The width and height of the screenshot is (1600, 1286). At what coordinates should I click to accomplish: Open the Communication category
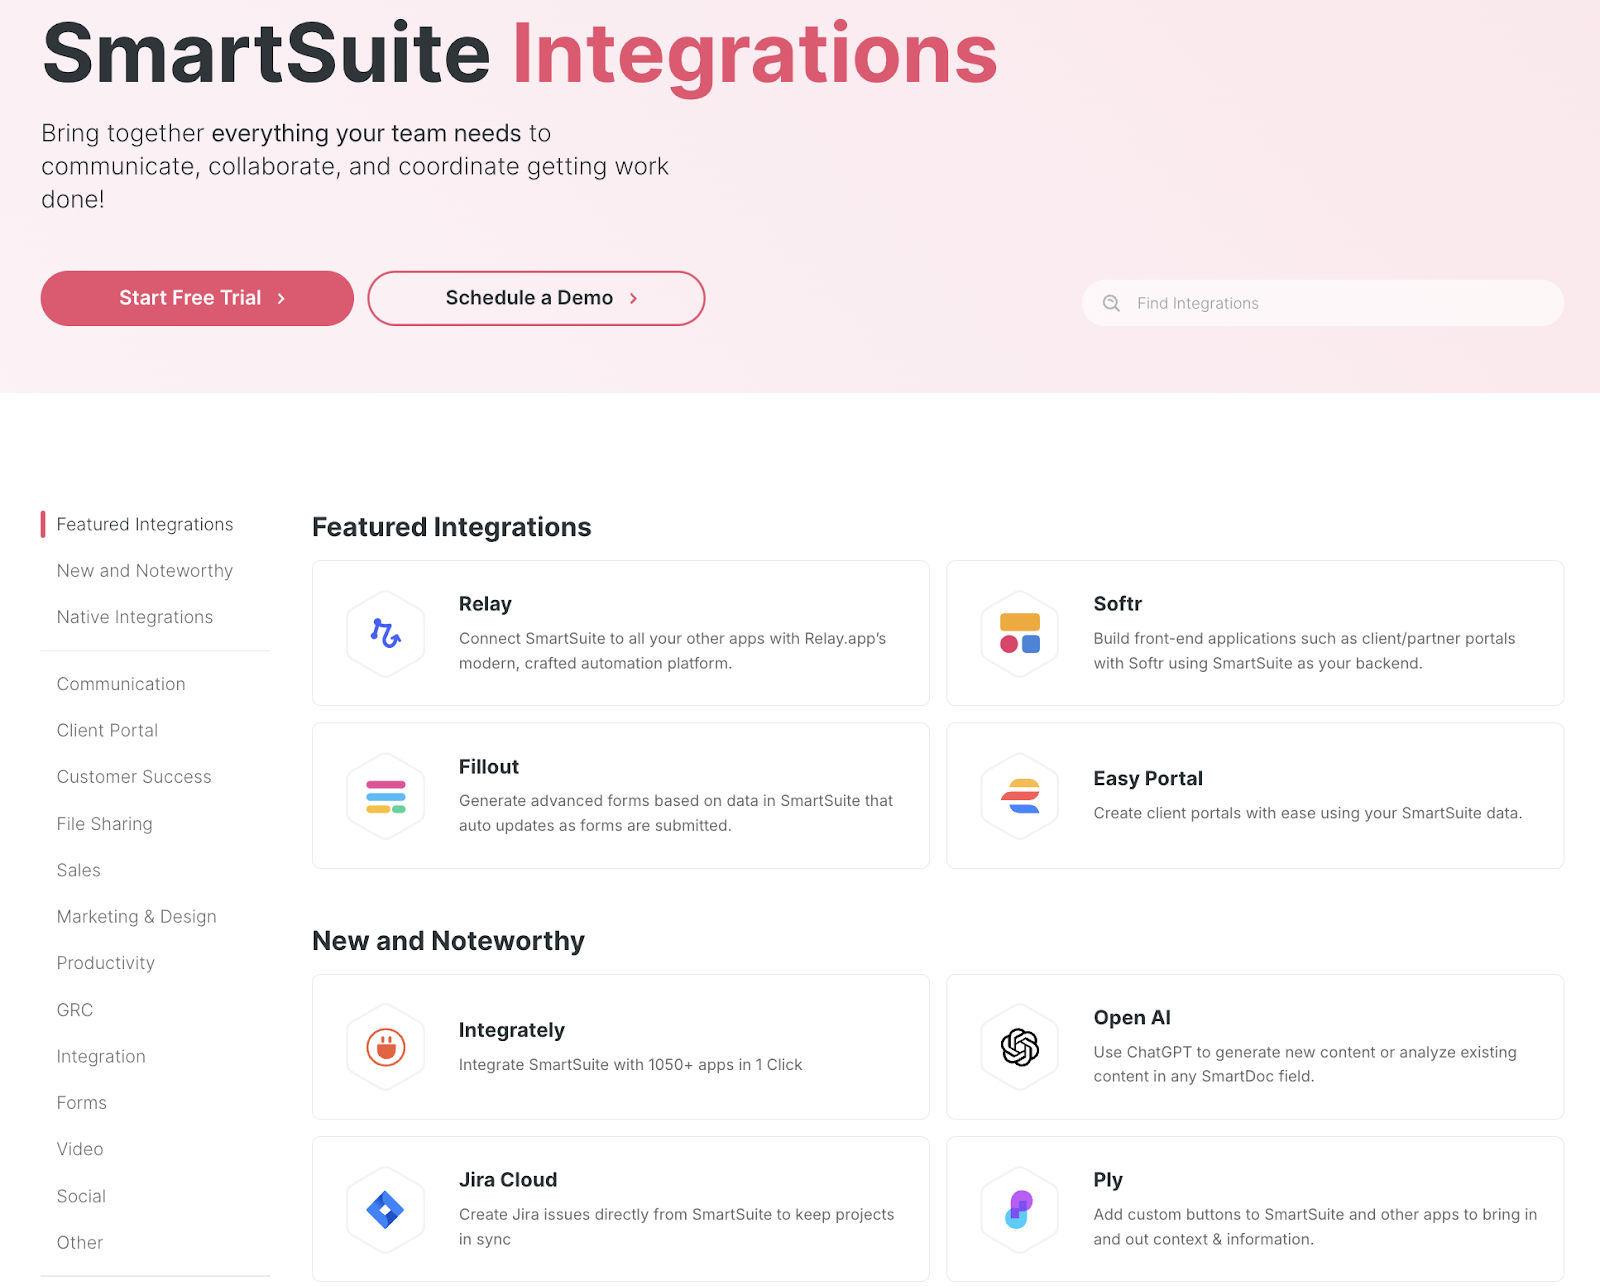tap(121, 684)
